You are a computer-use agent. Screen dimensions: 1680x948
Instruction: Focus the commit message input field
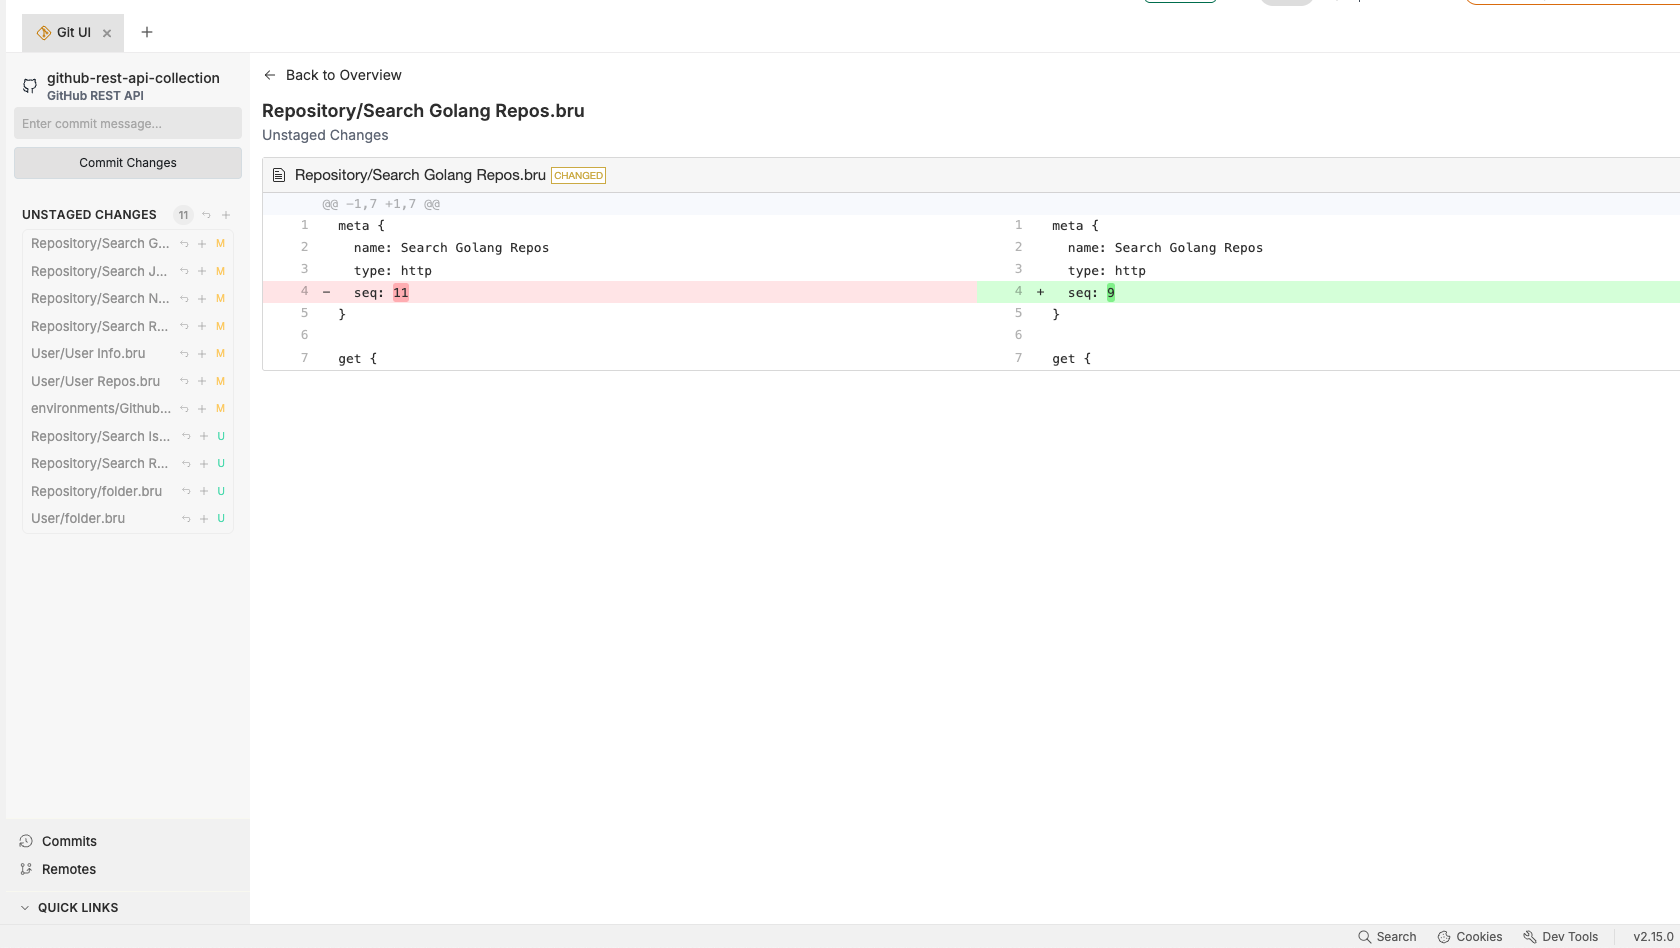[128, 124]
